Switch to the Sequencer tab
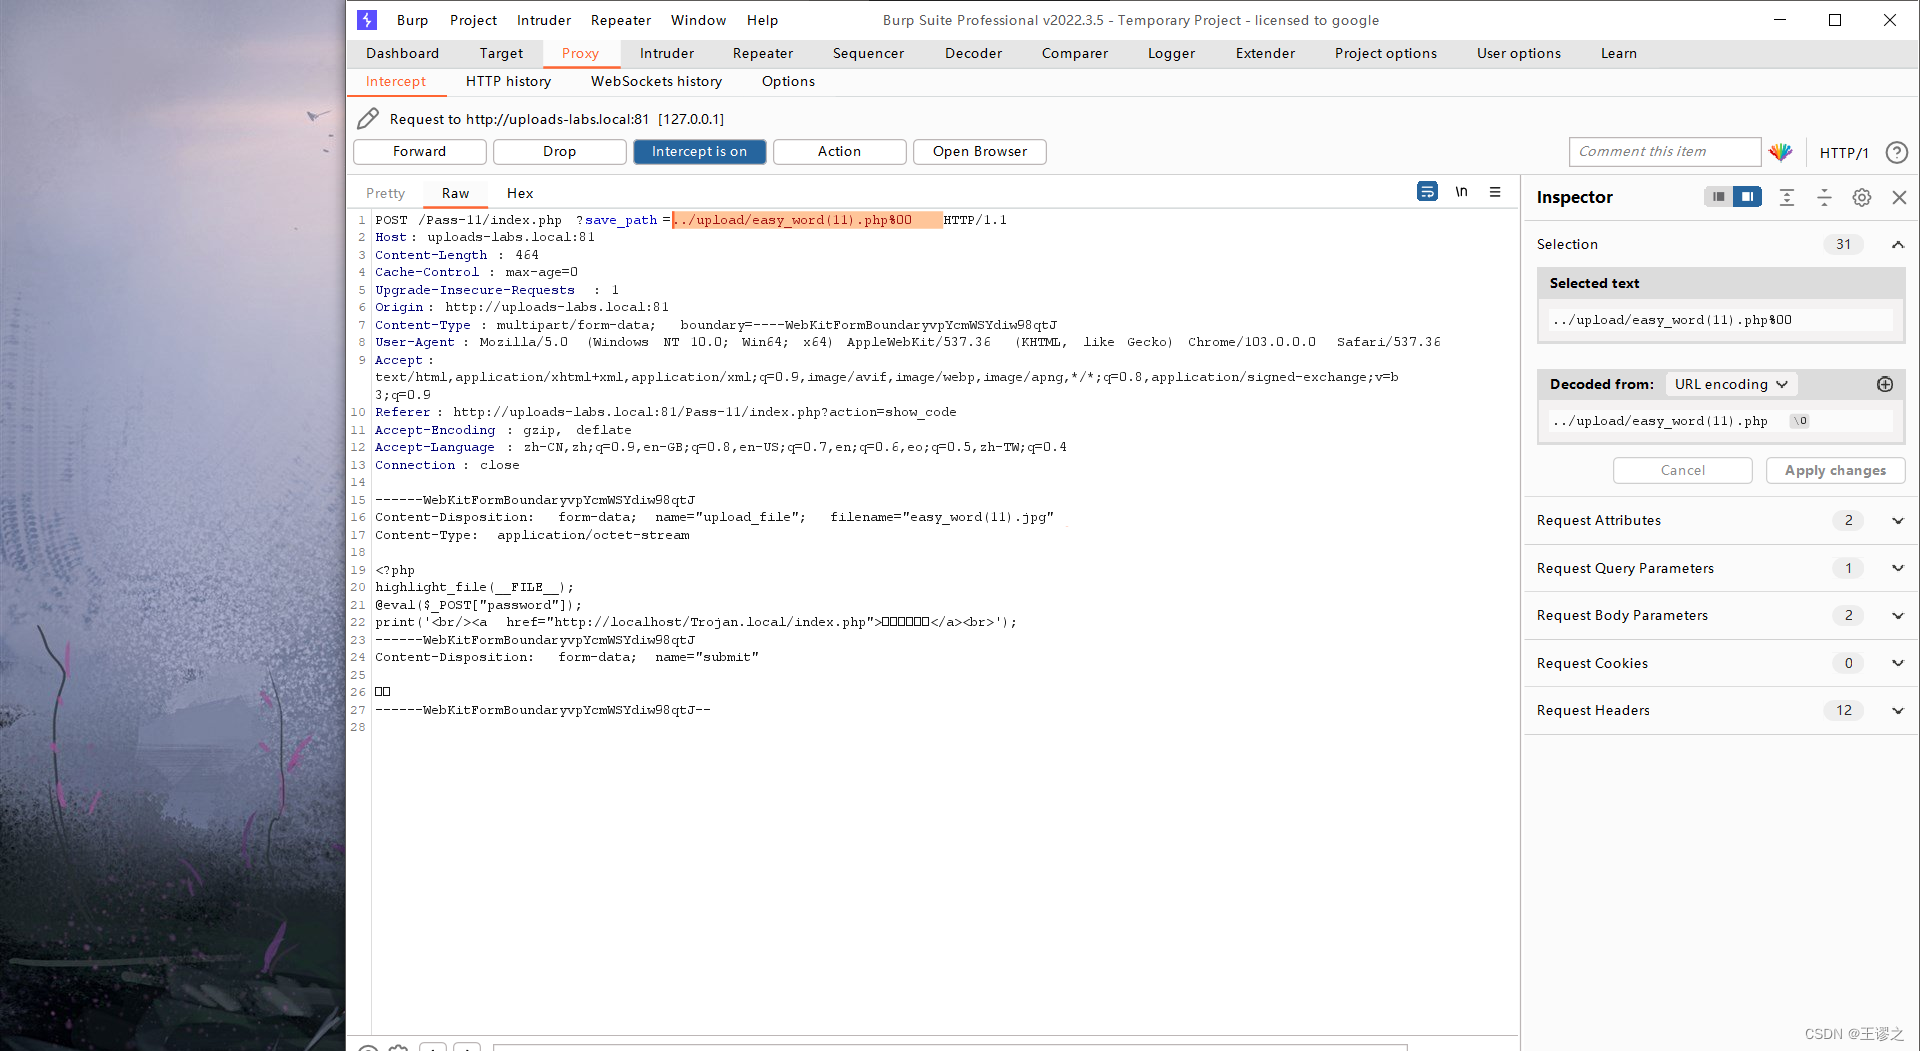 pyautogui.click(x=868, y=53)
